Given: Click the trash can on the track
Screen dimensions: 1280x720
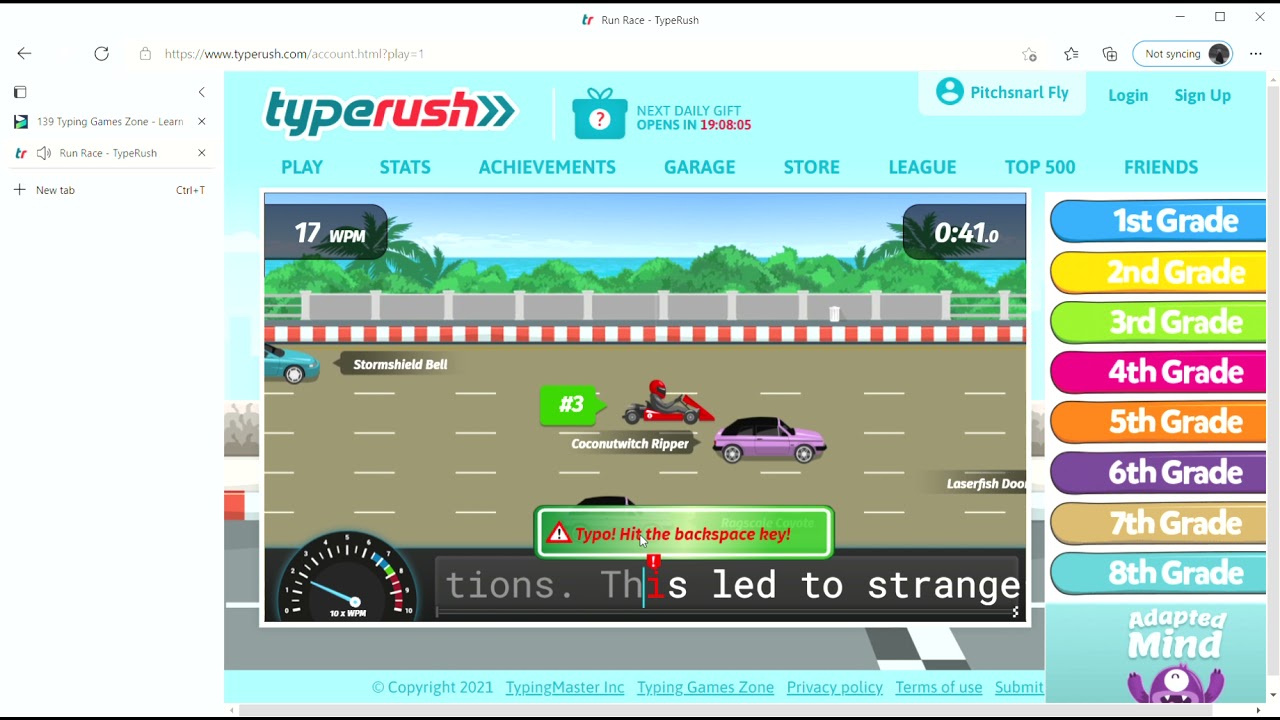Looking at the screenshot, I should click(x=835, y=314).
